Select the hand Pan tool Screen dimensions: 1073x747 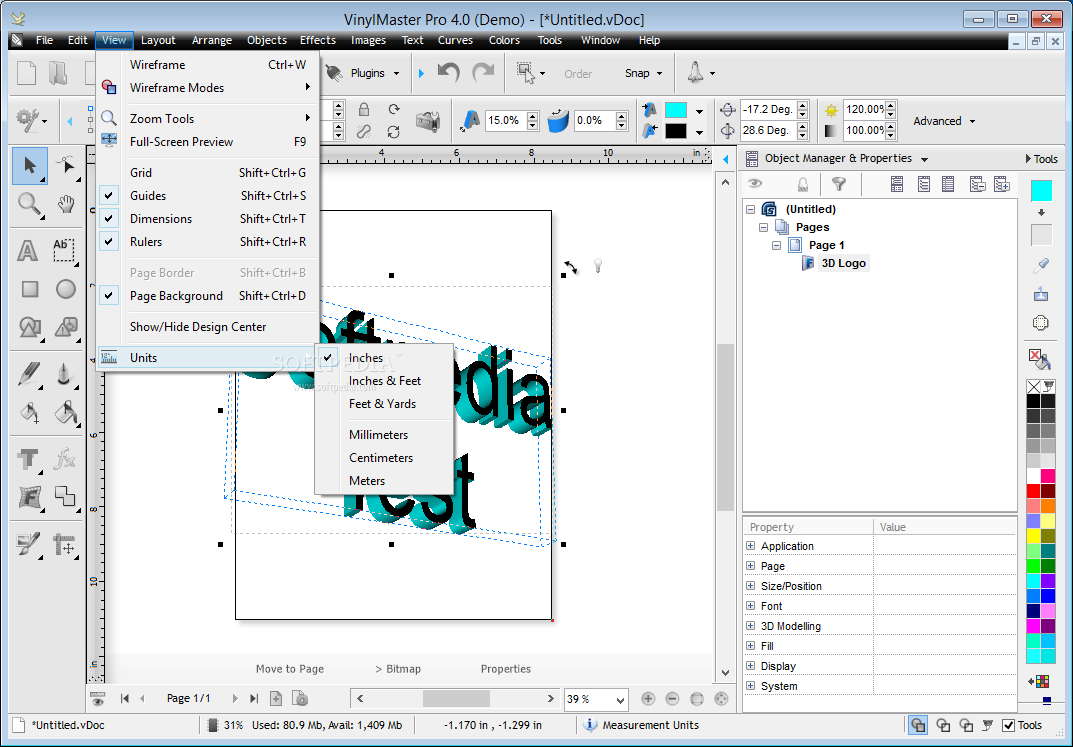click(x=66, y=203)
